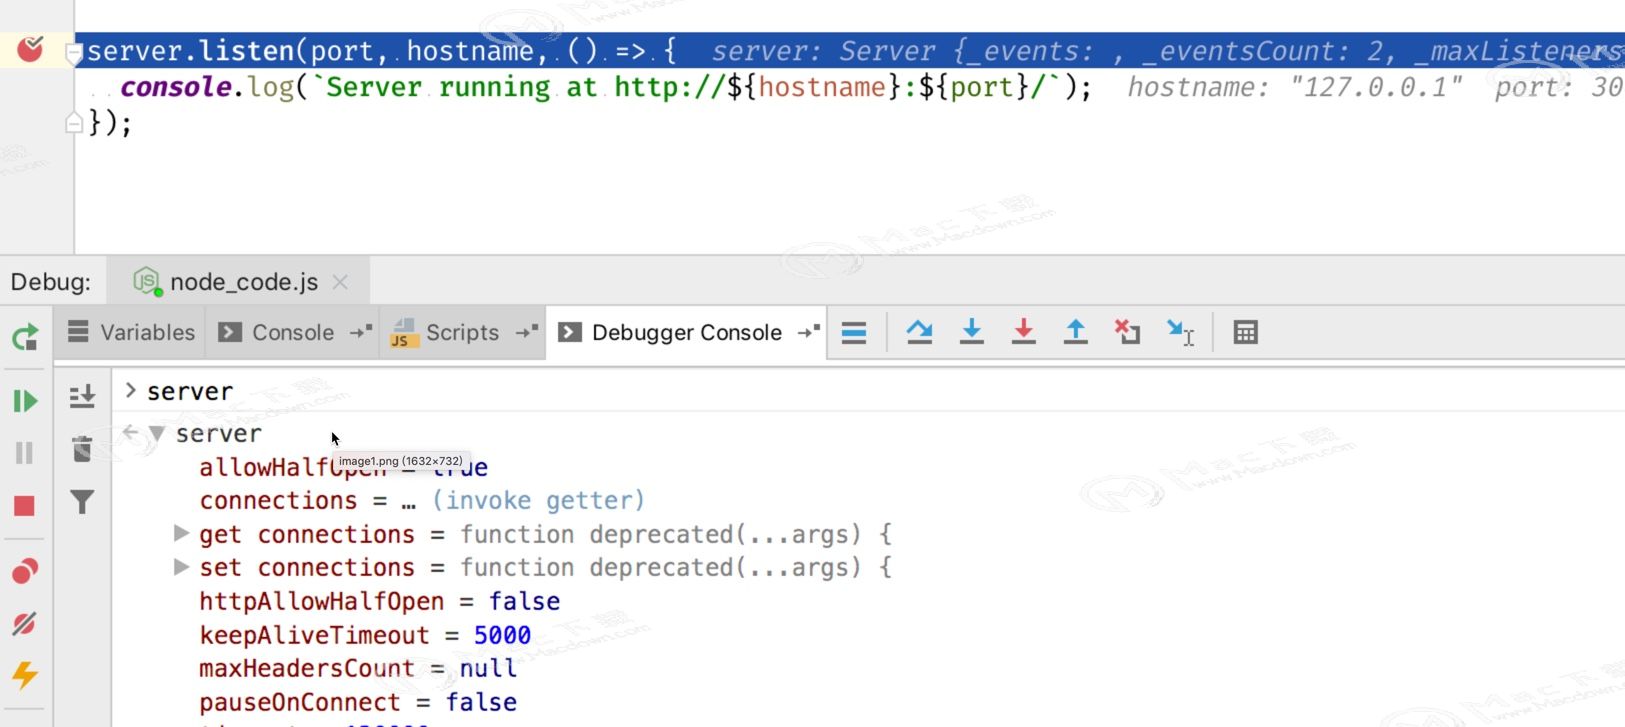Click the highlighted server.listen code line
The image size is (1625, 727).
tap(849, 50)
